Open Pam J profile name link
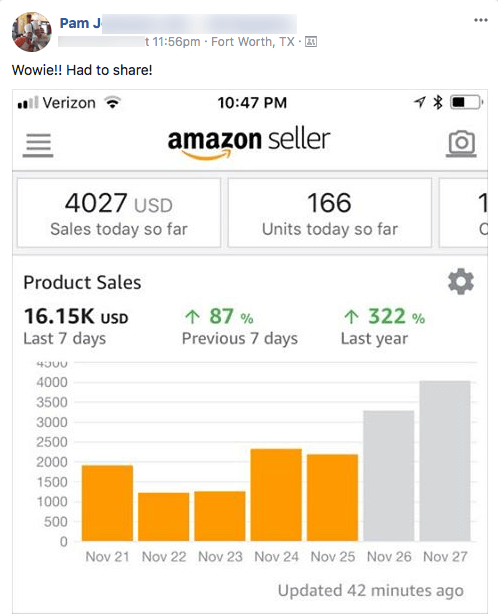 (80, 23)
